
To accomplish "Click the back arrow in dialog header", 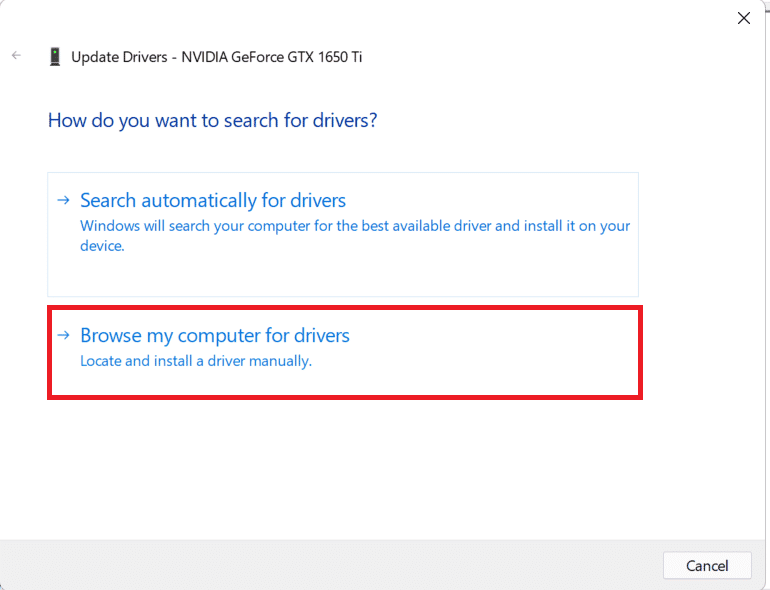I will 16,55.
